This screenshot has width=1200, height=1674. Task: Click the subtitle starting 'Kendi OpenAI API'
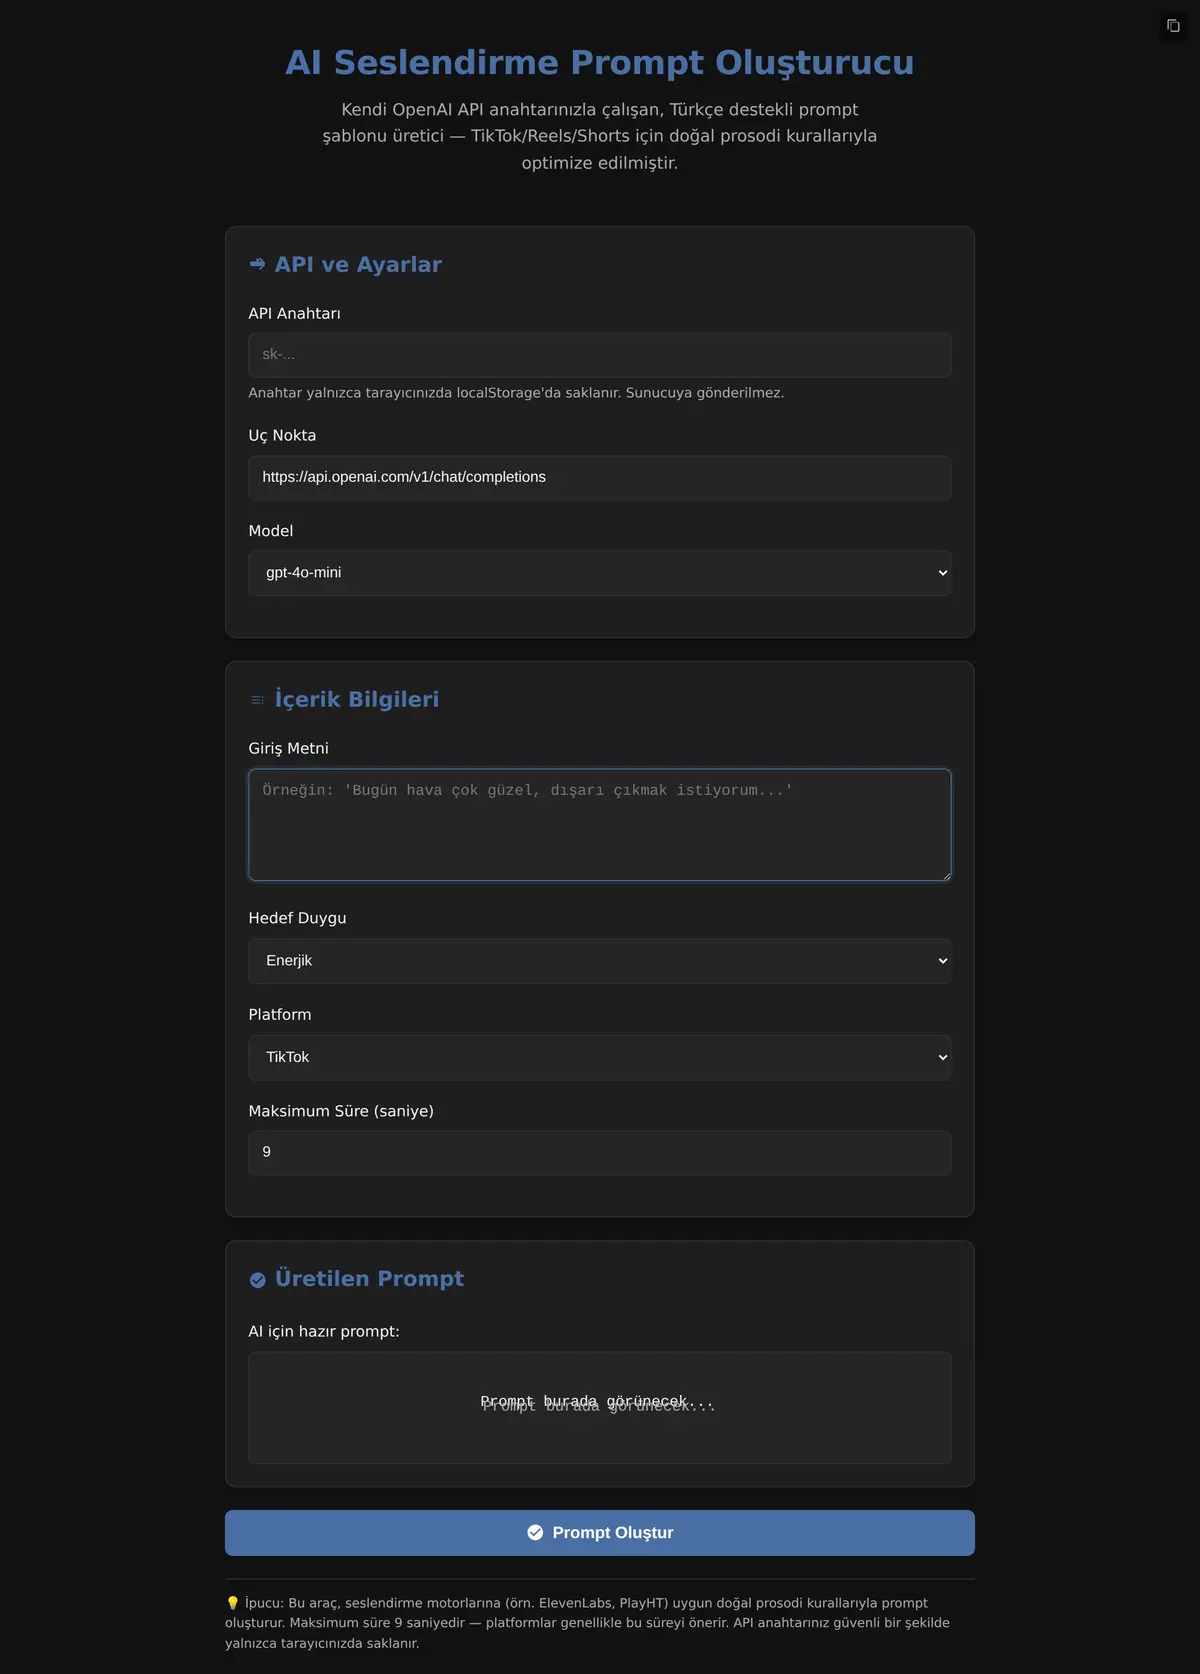point(599,136)
